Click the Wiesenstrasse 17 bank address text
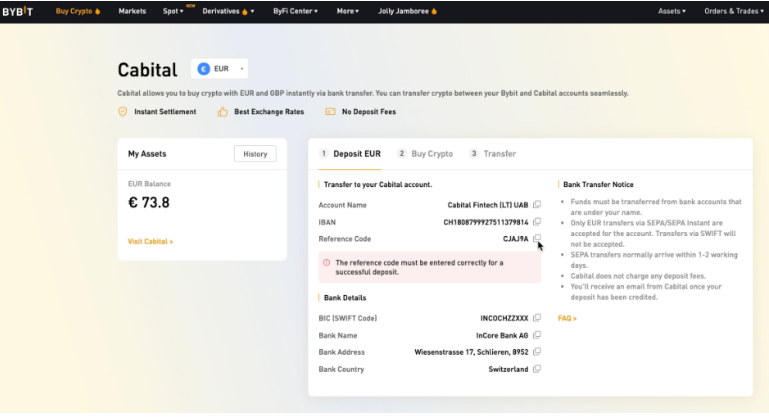The width and height of the screenshot is (769, 419). pyautogui.click(x=471, y=352)
